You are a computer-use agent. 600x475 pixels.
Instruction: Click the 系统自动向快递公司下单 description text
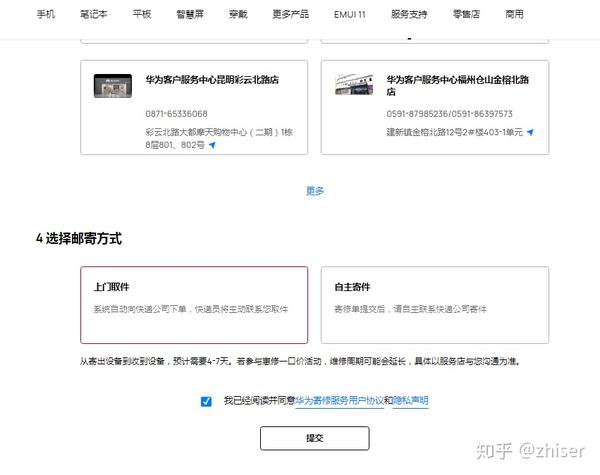191,309
